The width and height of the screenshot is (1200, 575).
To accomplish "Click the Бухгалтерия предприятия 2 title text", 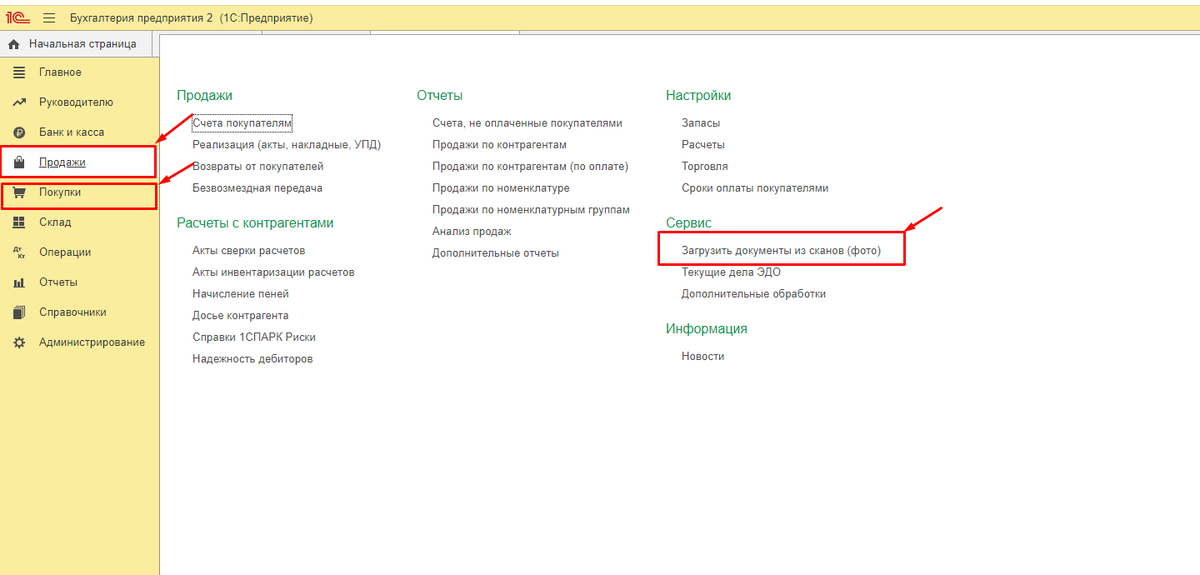I will click(x=141, y=19).
